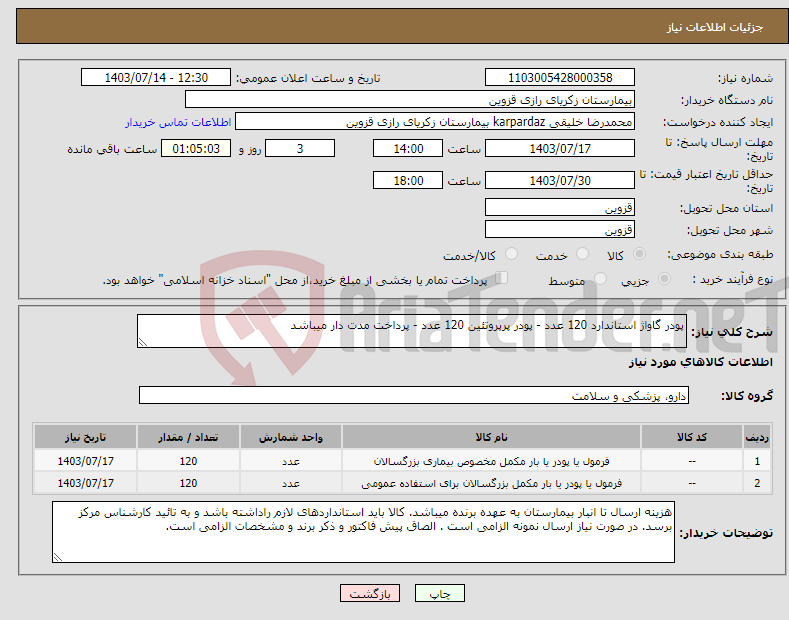
Task: Click the request creator field
Action: [x=435, y=121]
